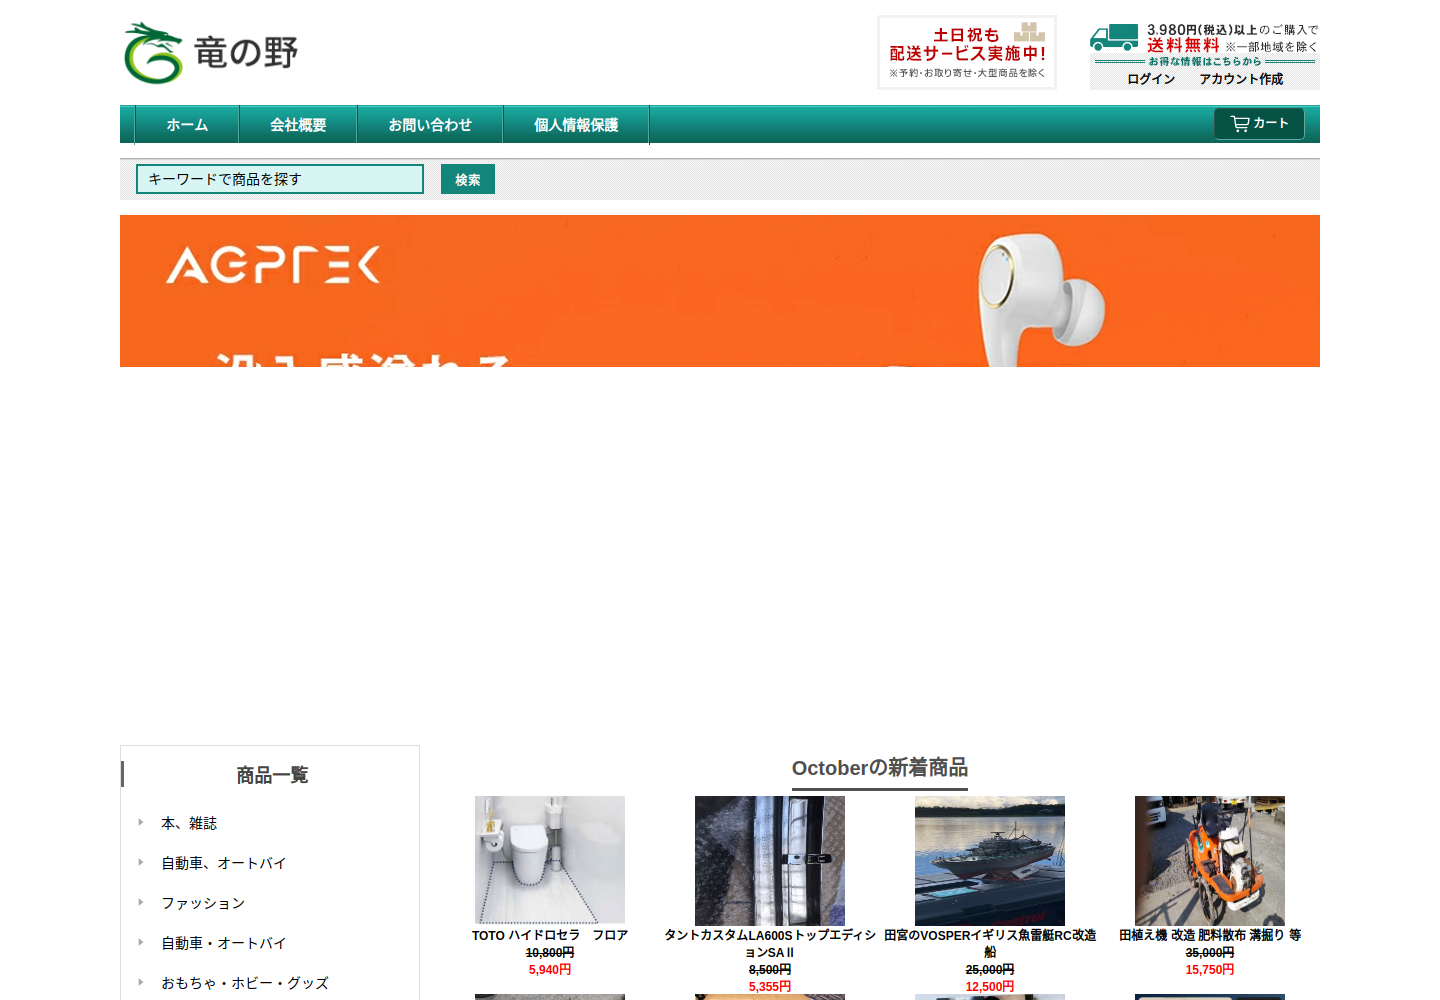1440x1000 pixels.
Task: Click the AGPTEK earbuds orange banner
Action: point(720,291)
